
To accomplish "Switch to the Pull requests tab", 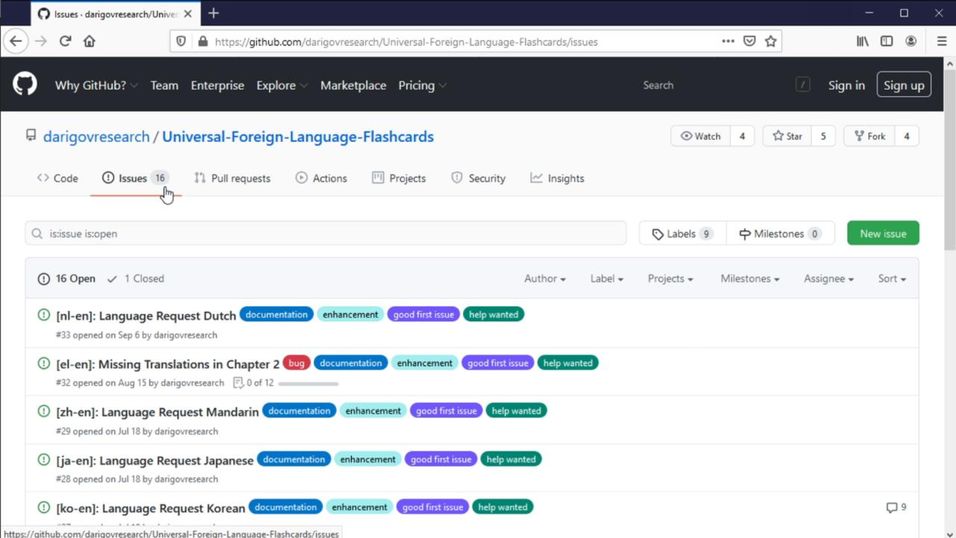I will tap(232, 178).
